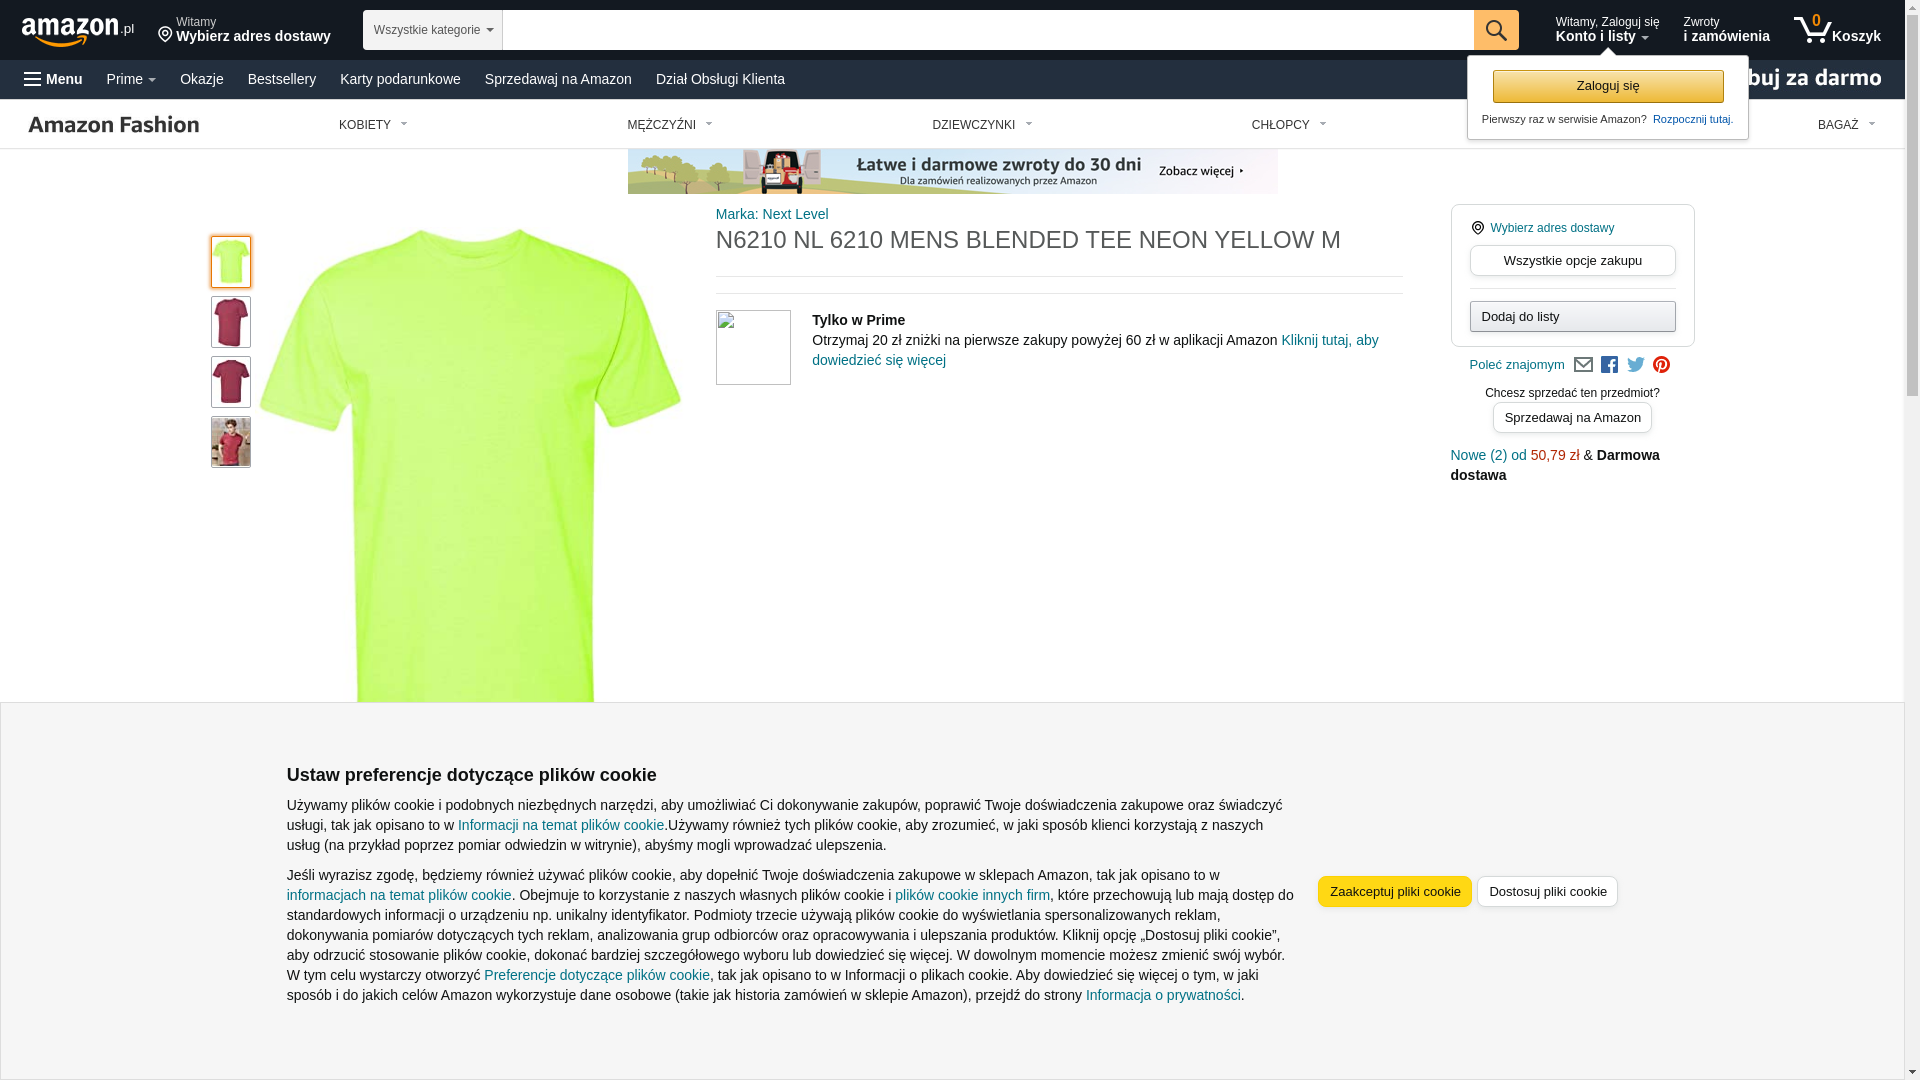Expand the KOBIETY fashion category
Screen dimensions: 1920x1080
pos(373,125)
